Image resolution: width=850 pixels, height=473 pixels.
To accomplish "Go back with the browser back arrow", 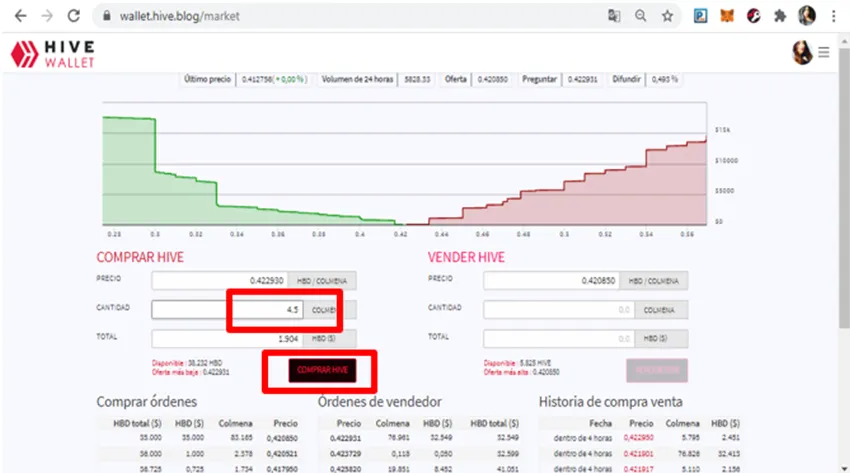I will (x=21, y=16).
